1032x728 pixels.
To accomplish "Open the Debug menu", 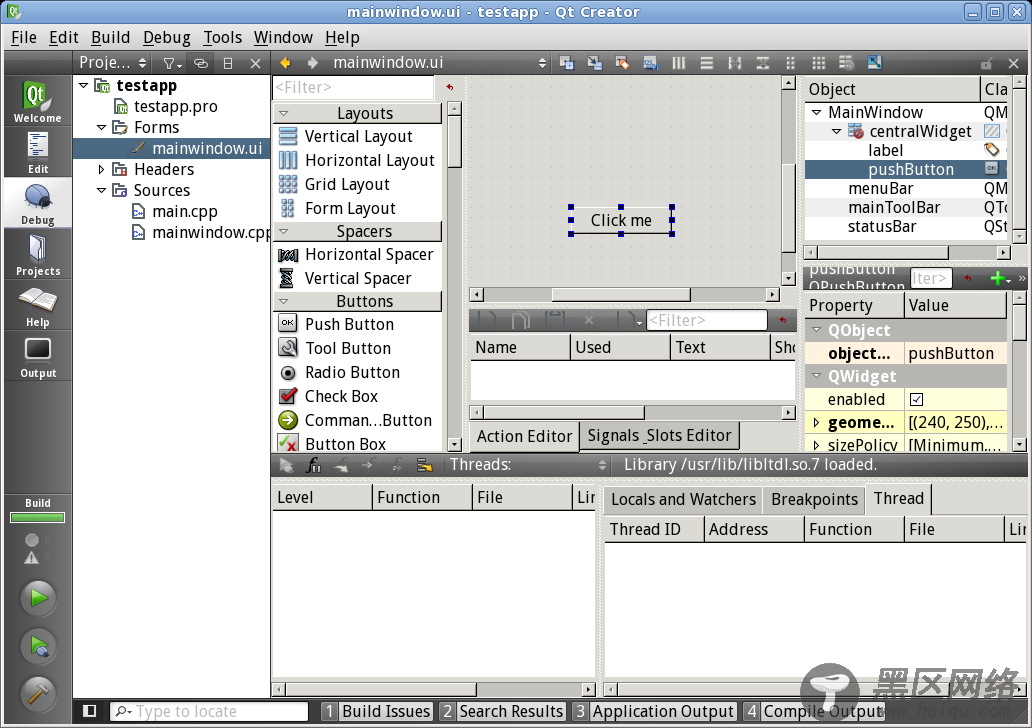I will click(x=167, y=38).
